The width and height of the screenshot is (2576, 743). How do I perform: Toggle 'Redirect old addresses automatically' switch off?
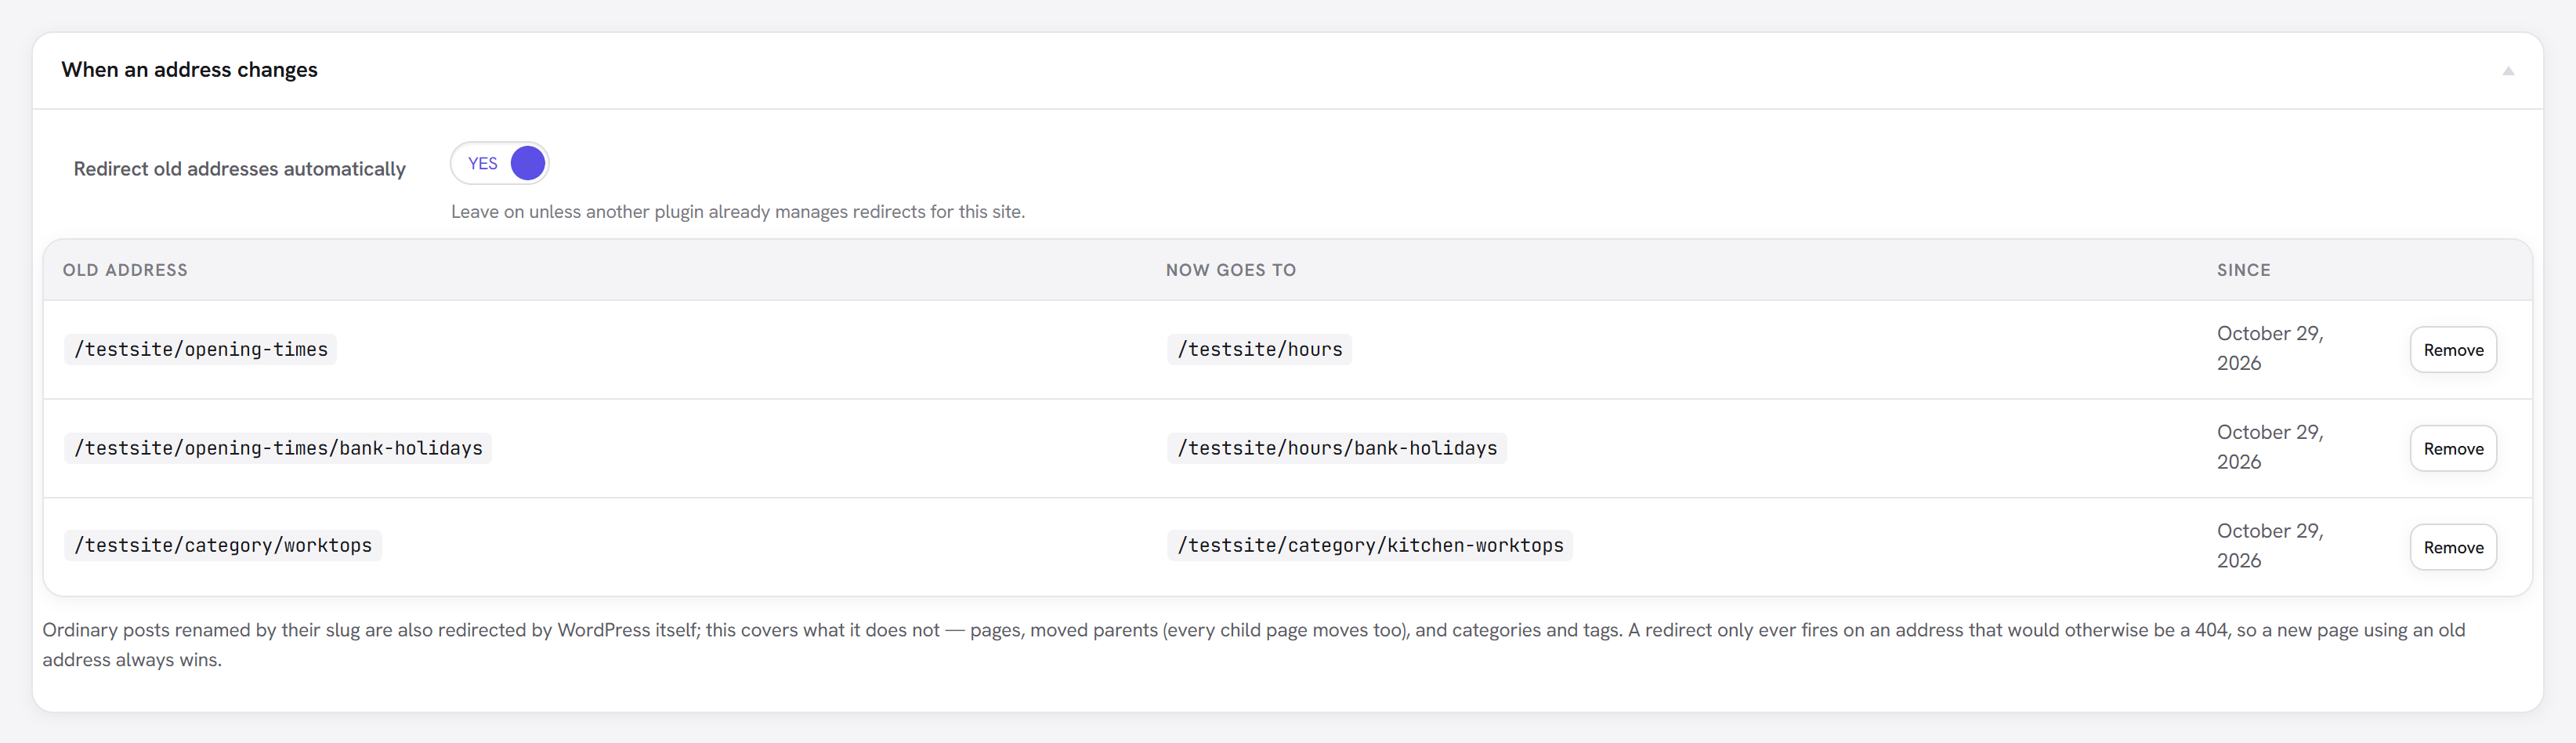tap(500, 163)
